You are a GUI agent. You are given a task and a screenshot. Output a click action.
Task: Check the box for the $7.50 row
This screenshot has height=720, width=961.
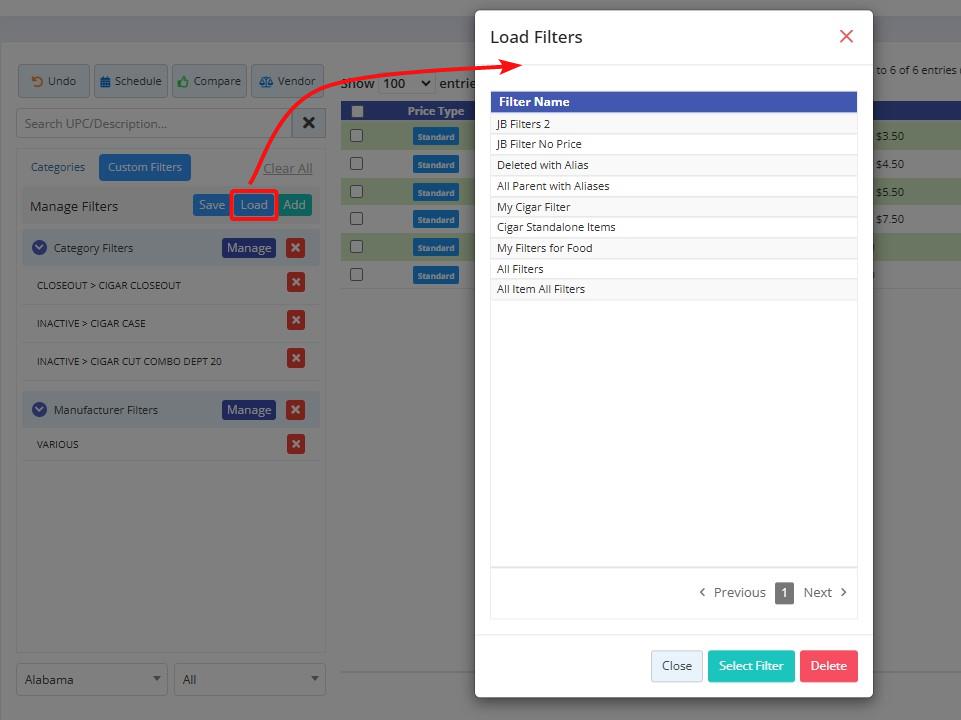356,219
